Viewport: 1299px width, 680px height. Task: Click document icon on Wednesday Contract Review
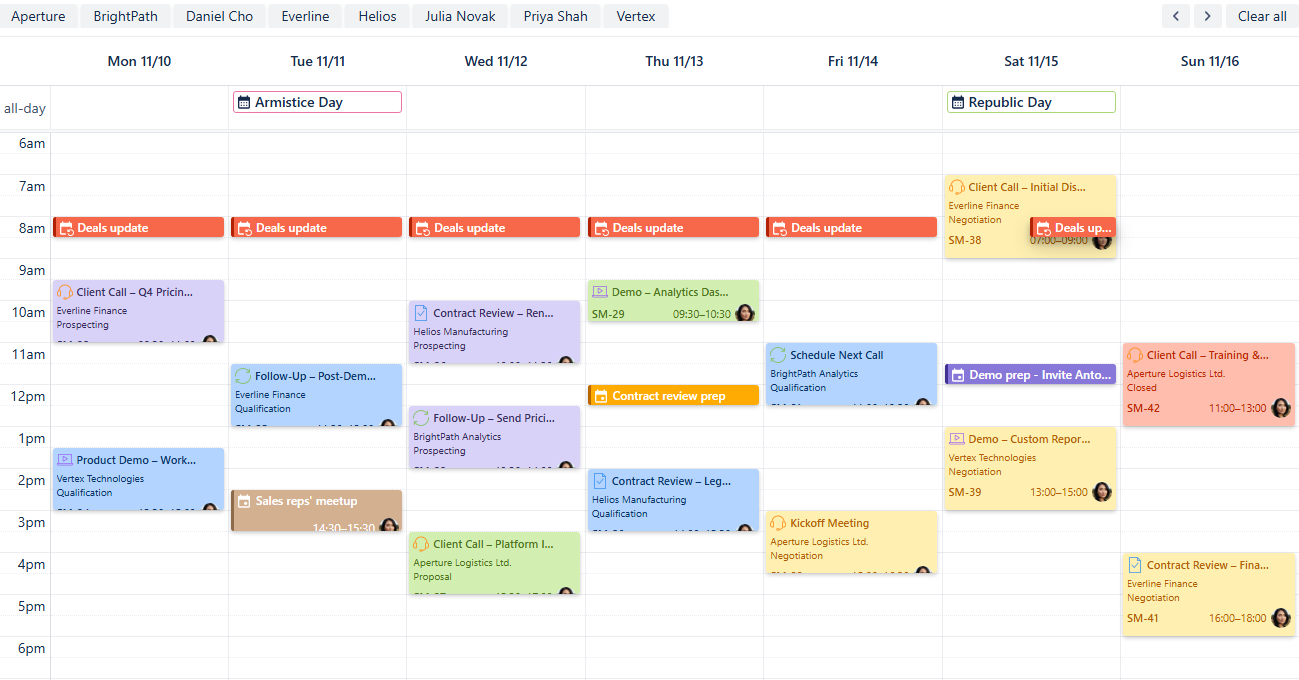[x=421, y=313]
